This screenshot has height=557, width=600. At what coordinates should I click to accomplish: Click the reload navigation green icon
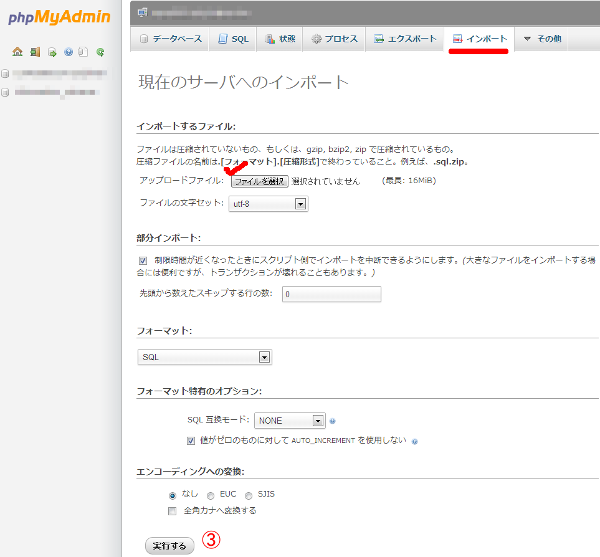[x=100, y=52]
